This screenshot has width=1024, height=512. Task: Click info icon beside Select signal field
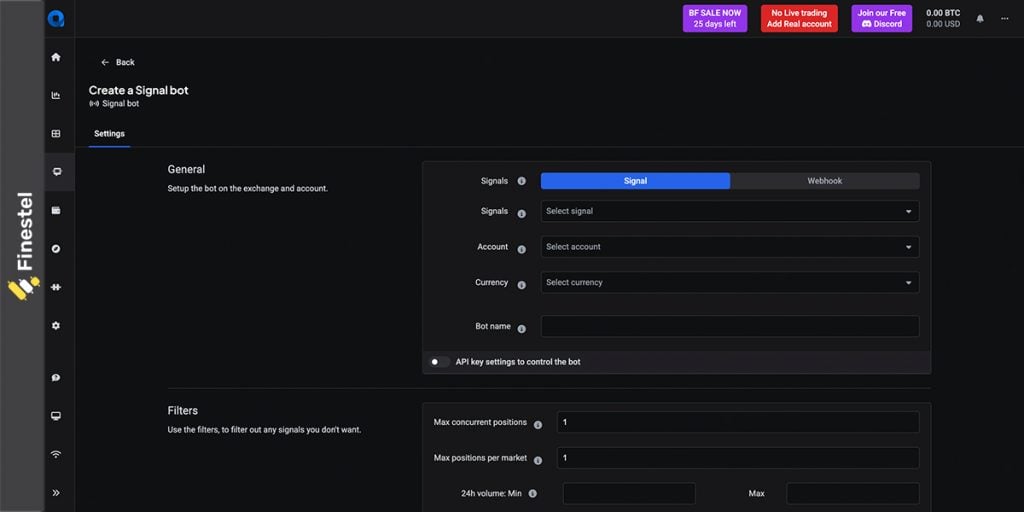tap(522, 214)
